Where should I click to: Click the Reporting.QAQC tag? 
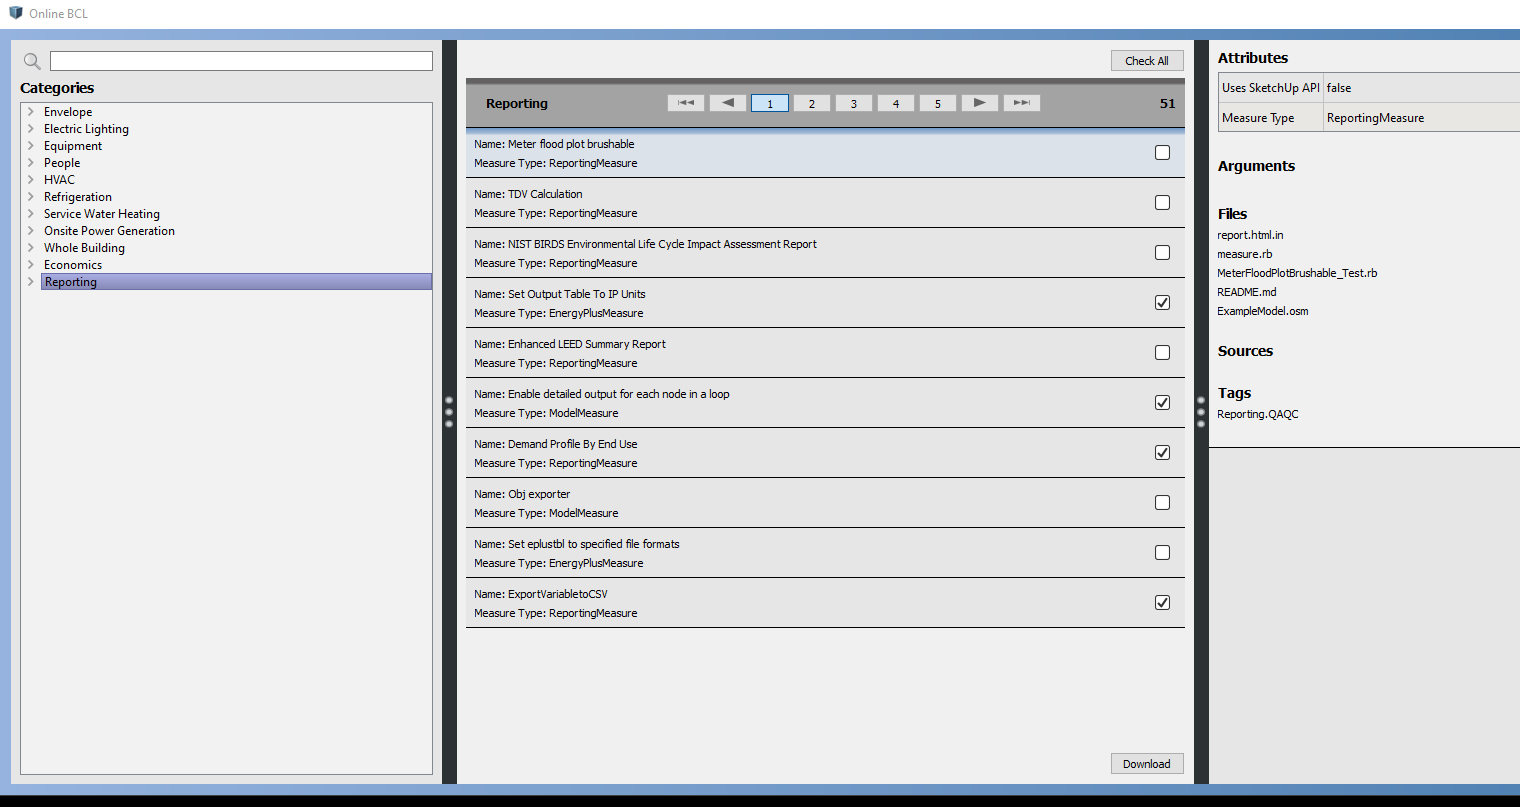pyautogui.click(x=1258, y=414)
